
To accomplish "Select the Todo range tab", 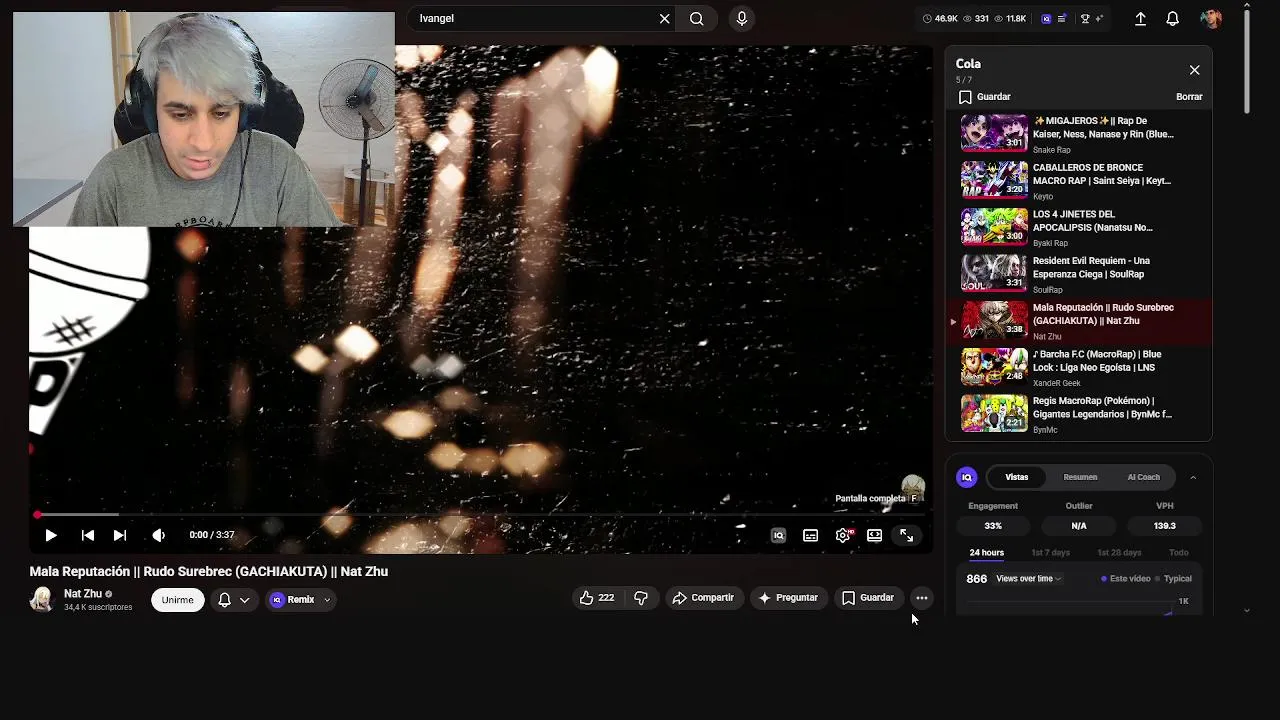I will coord(1179,553).
